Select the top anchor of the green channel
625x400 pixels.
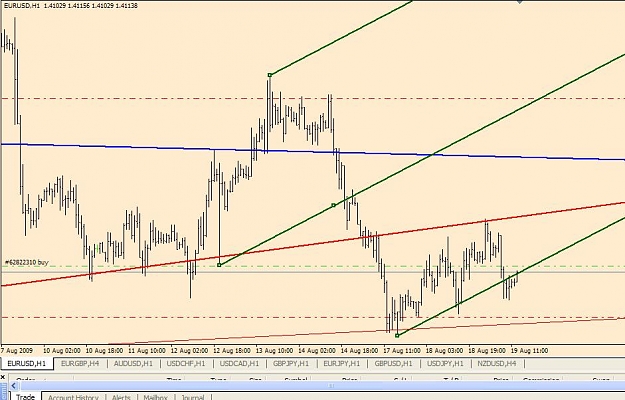pos(270,75)
